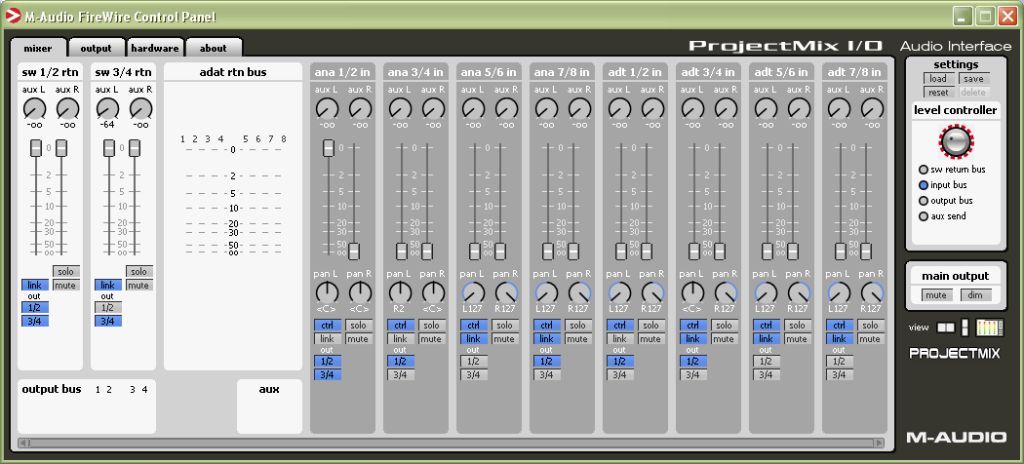Toggle link on adt 7/8 in channel

[839, 339]
